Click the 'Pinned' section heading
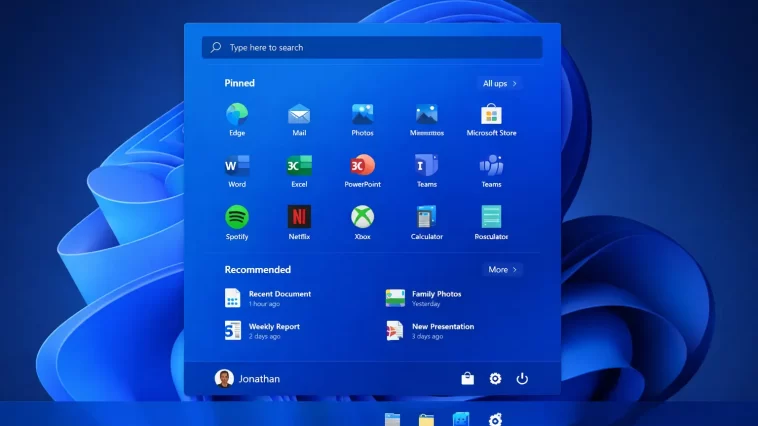This screenshot has width=758, height=426. coord(239,83)
